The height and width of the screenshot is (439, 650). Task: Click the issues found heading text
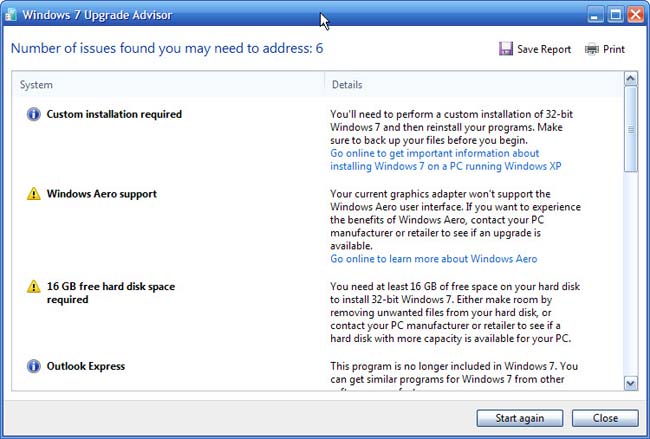click(x=167, y=49)
